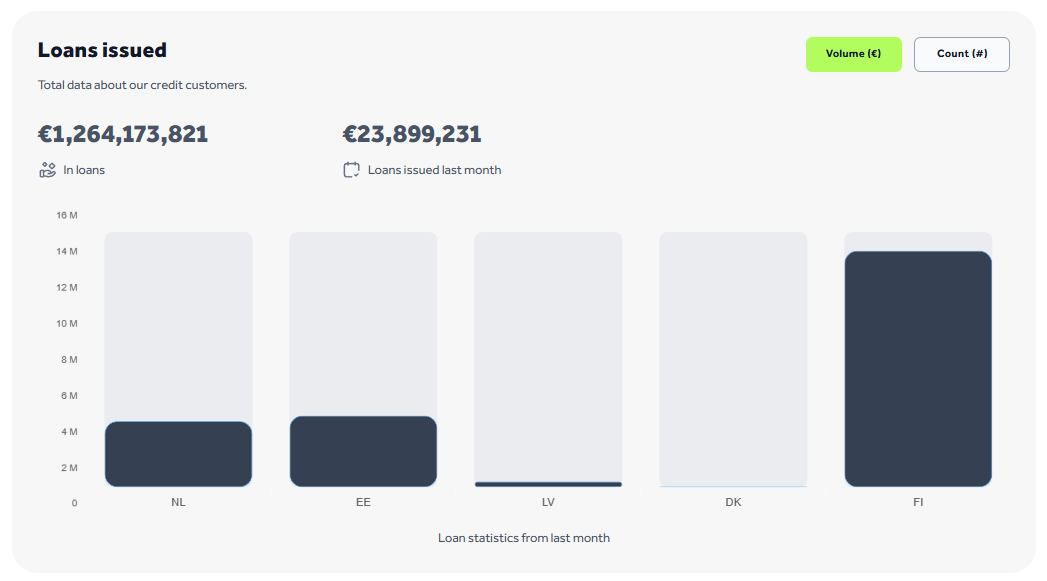Select the dark EE loan volume bar
Image resolution: width=1047 pixels, height=581 pixels.
pos(363,451)
